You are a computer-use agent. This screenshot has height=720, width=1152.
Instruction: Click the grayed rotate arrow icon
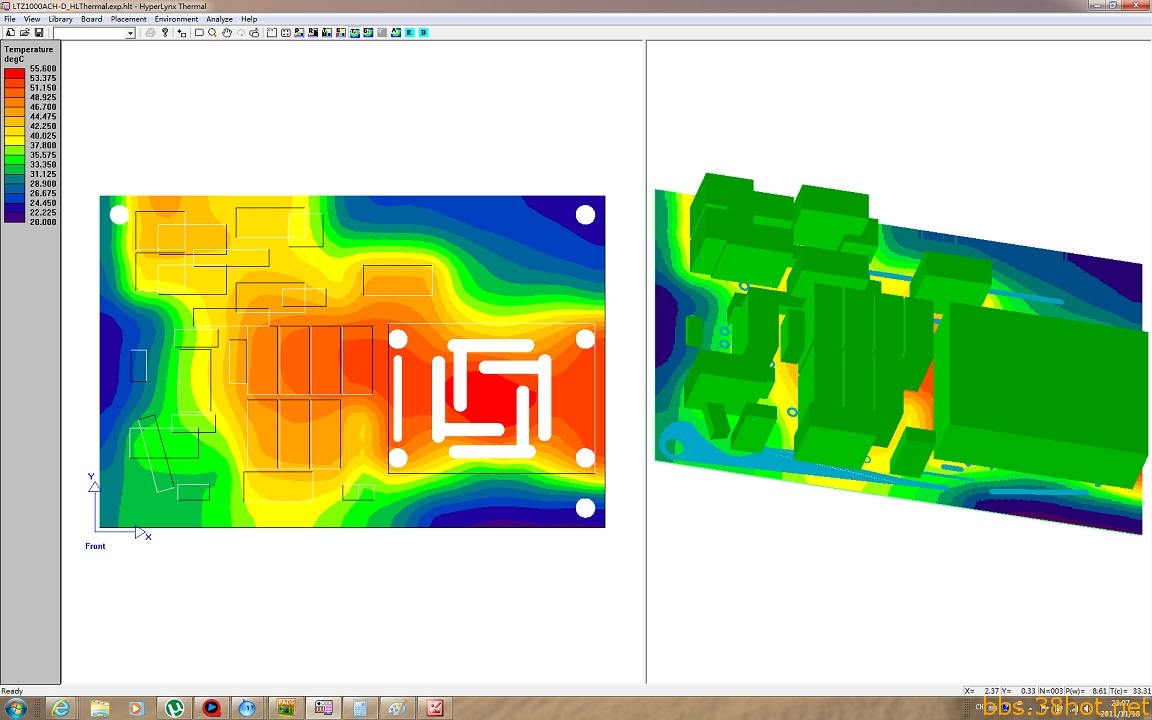(240, 32)
